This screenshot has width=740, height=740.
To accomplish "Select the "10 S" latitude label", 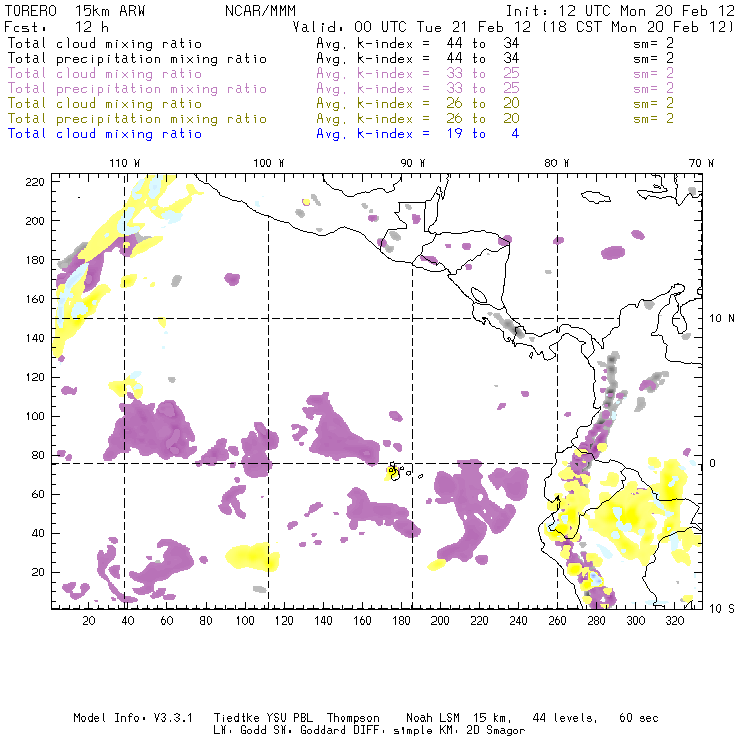I will [722, 609].
